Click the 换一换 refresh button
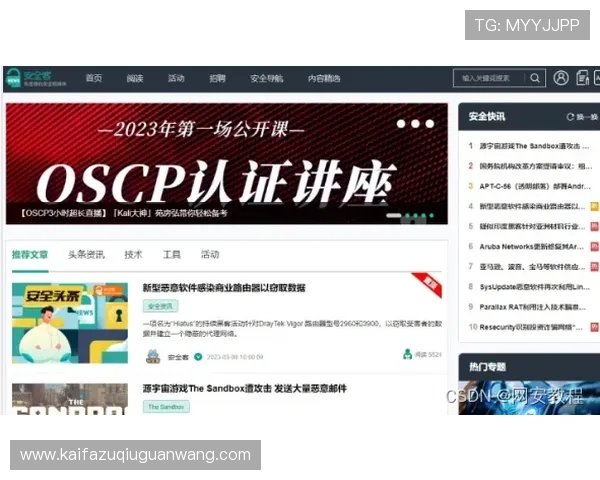The image size is (600, 480). 582,117
